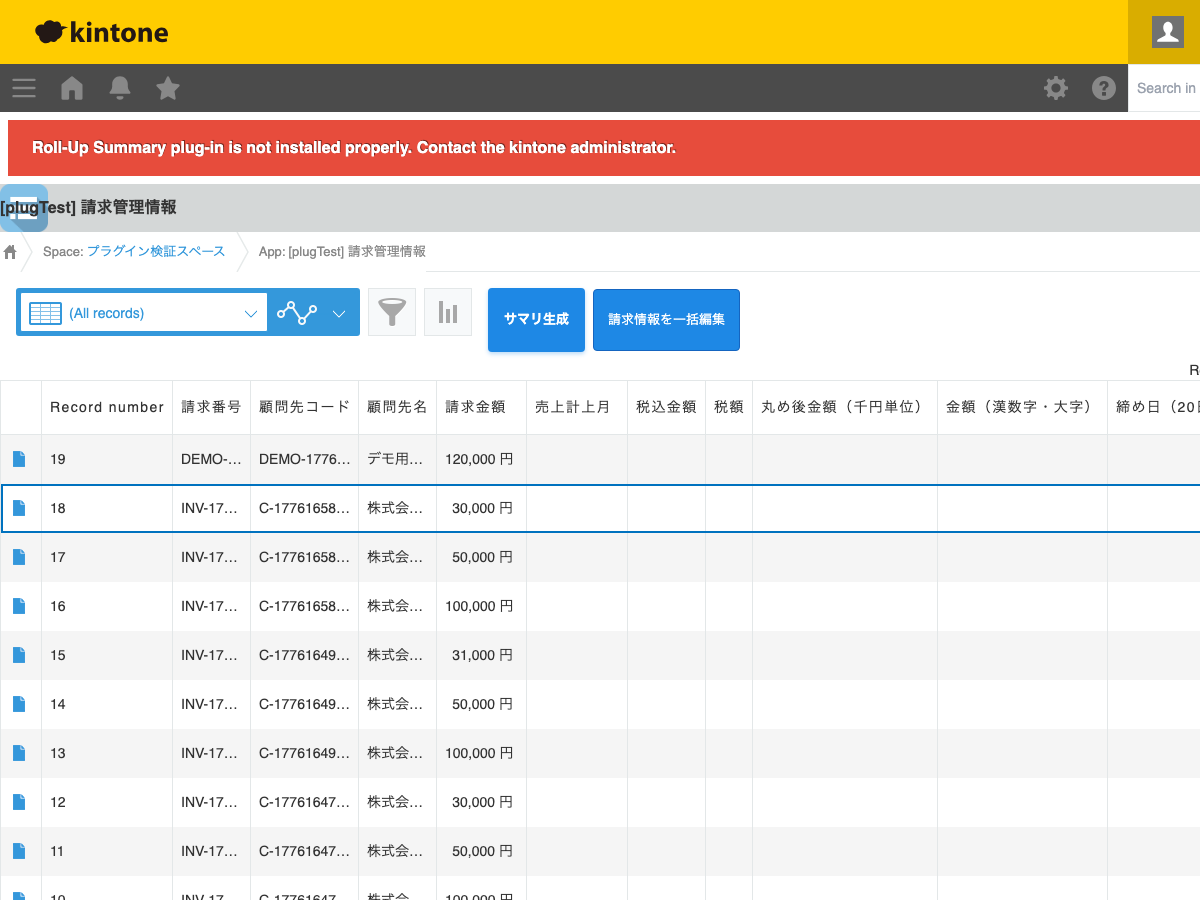Click the user account avatar
This screenshot has width=1200, height=900.
[1167, 32]
